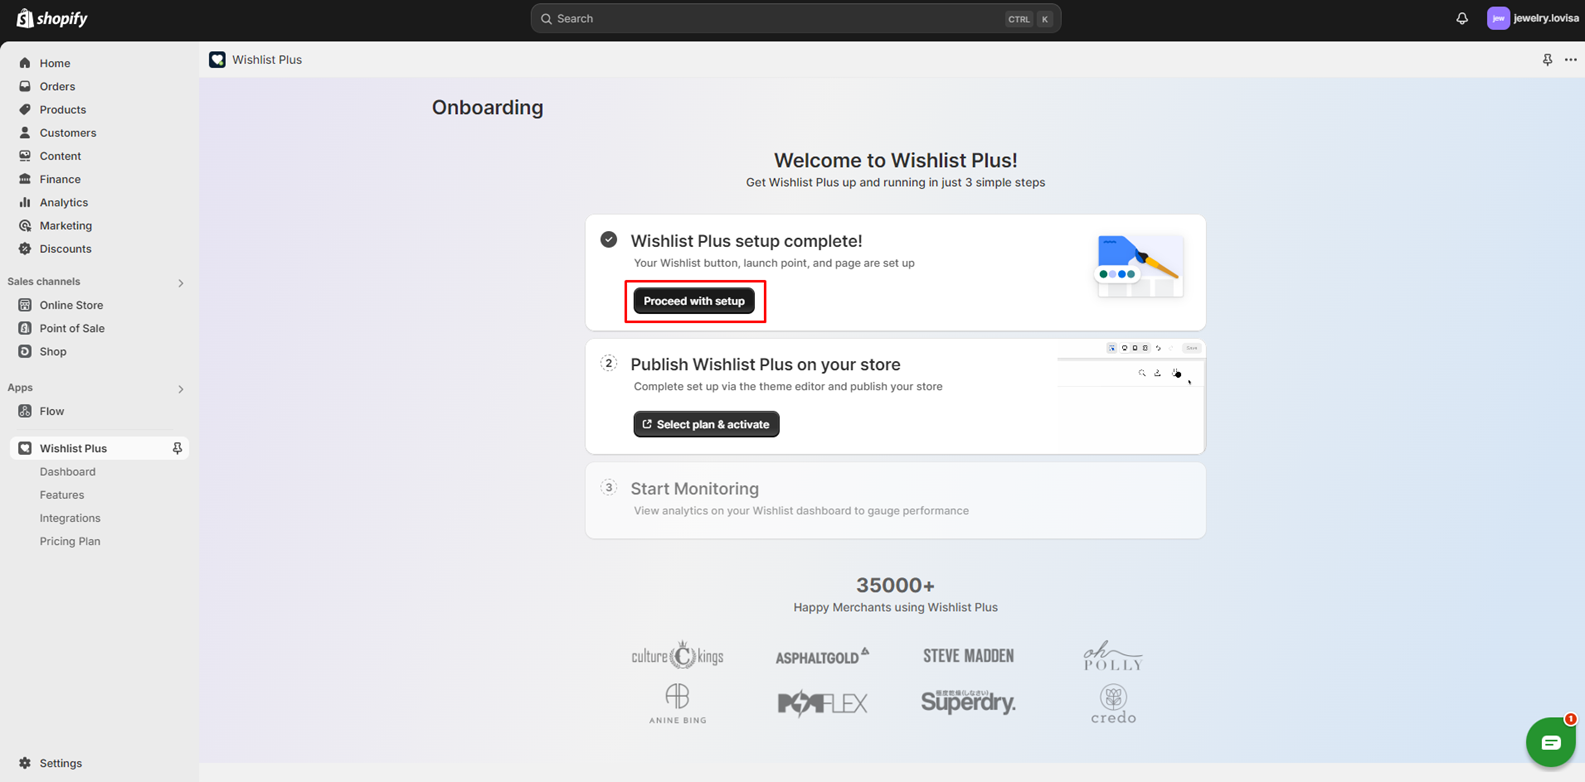Image resolution: width=1585 pixels, height=782 pixels.
Task: Click the Shopify logo
Action: (x=52, y=18)
